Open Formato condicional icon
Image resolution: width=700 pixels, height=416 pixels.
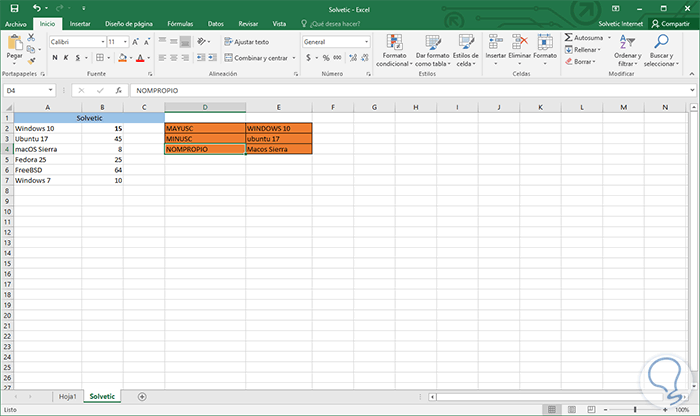394,42
